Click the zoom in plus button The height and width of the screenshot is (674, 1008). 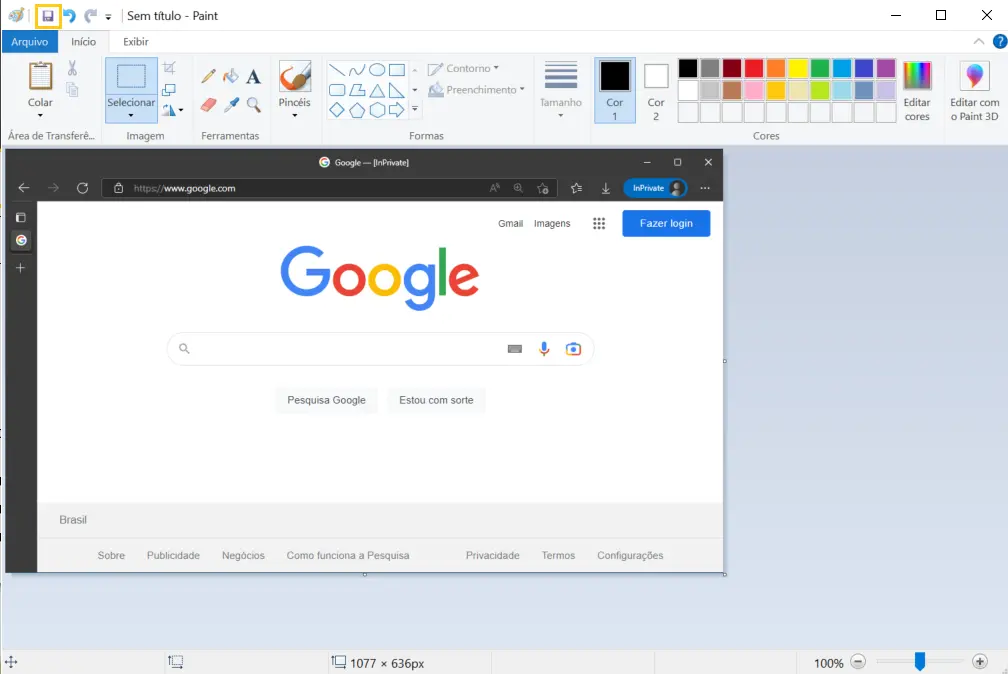980,662
